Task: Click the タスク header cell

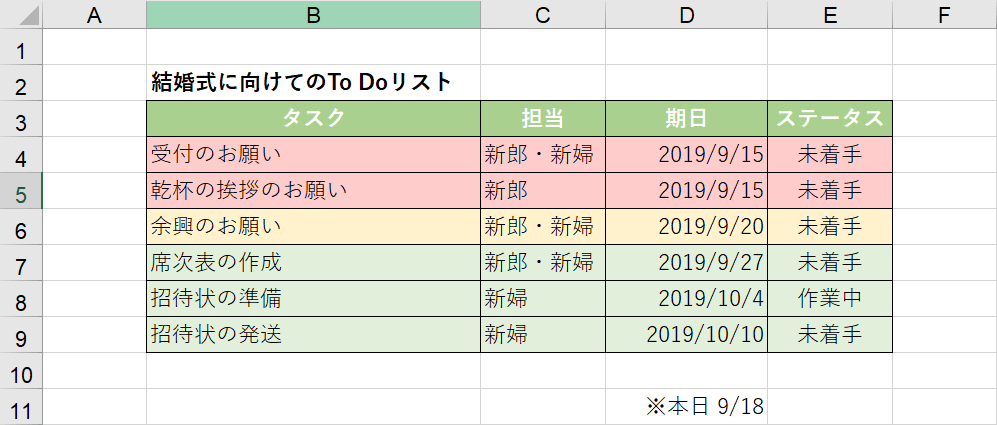Action: pyautogui.click(x=313, y=118)
